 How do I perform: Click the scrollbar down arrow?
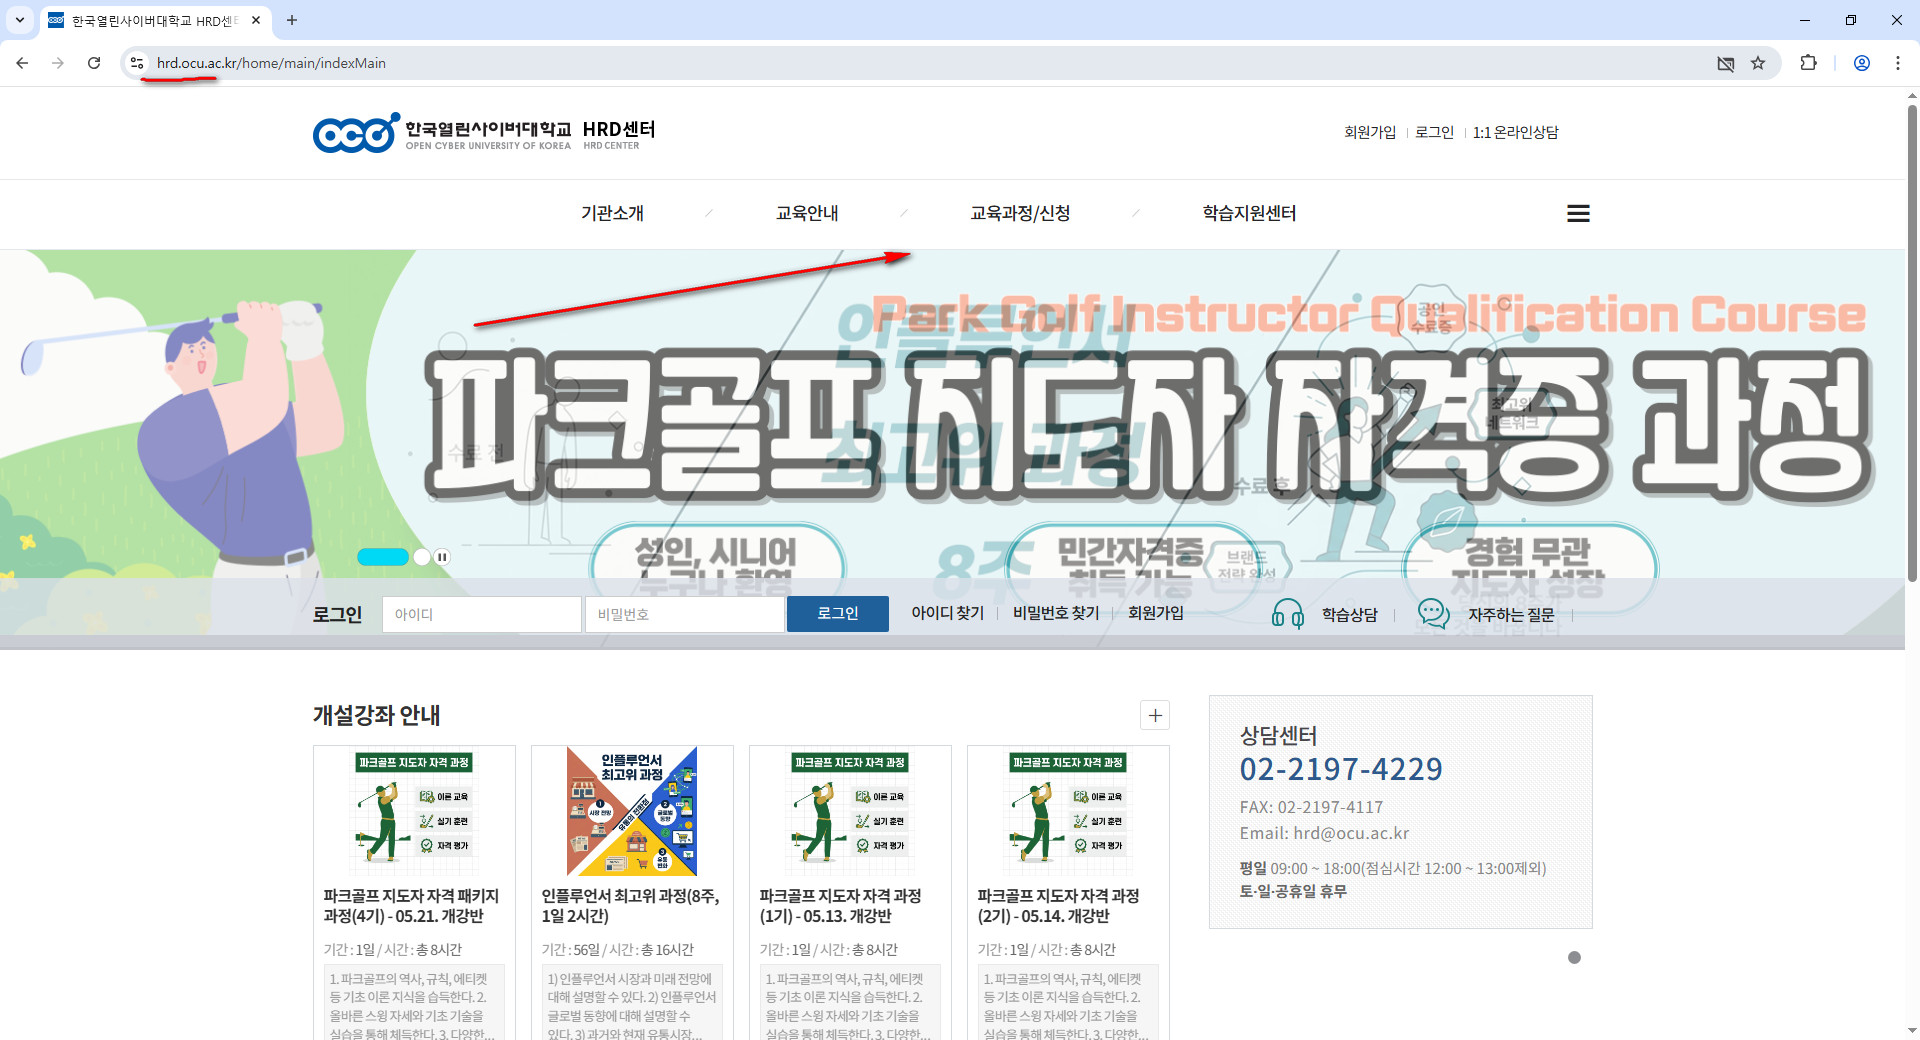click(x=1912, y=1031)
